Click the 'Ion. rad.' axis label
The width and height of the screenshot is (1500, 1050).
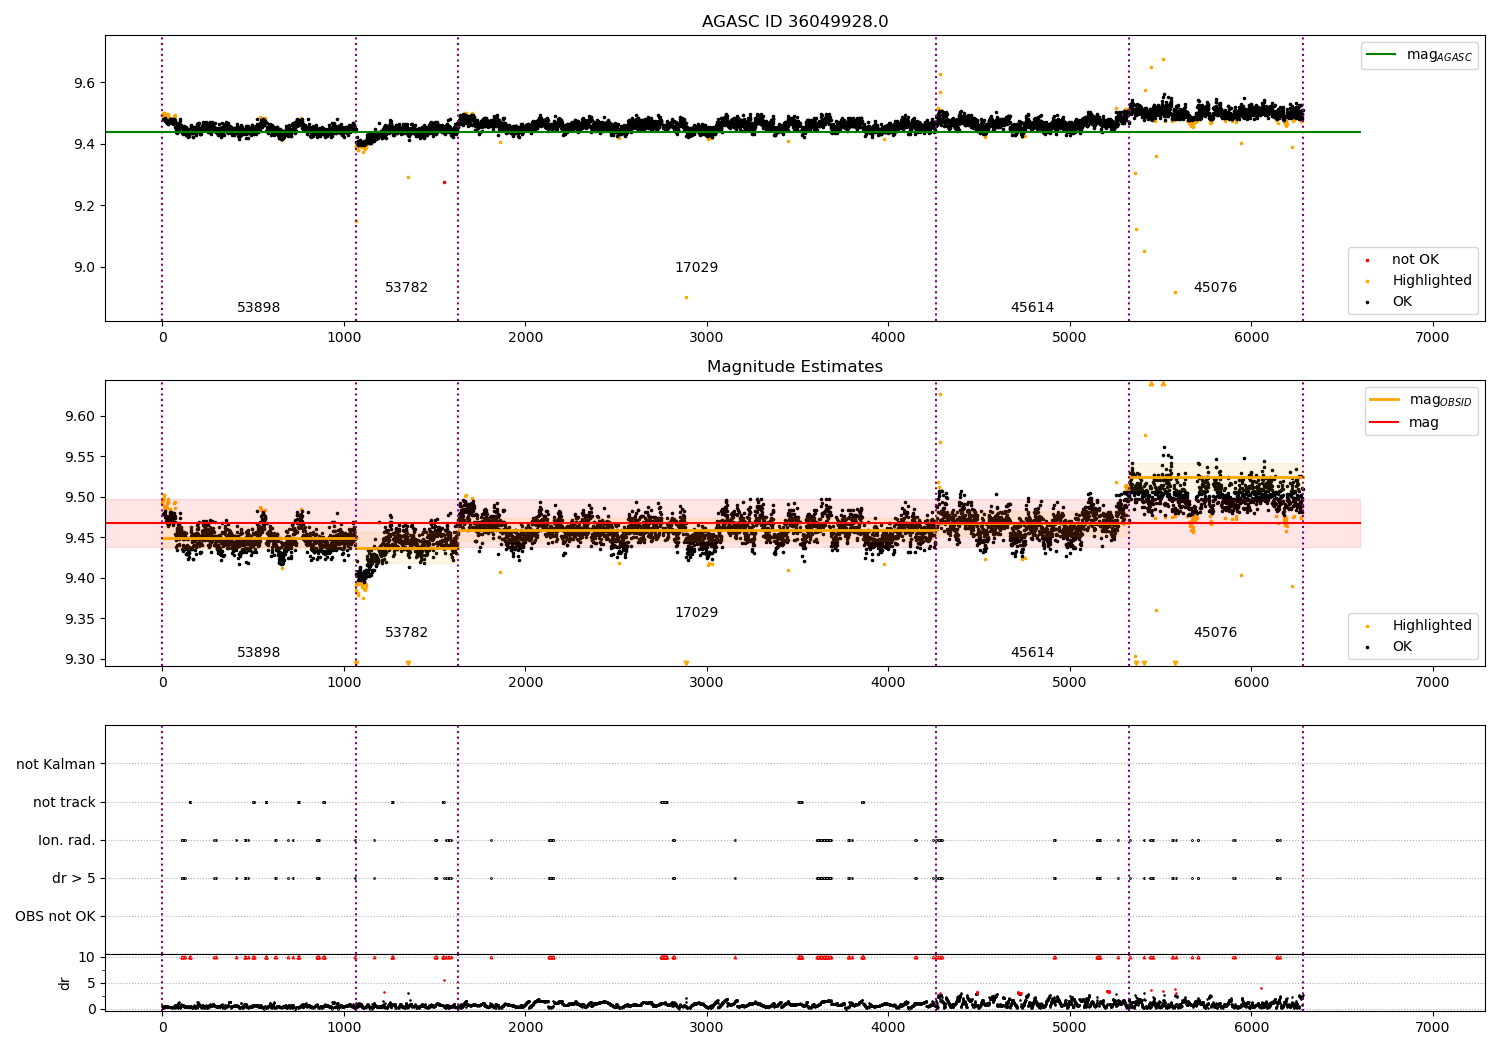pos(67,840)
